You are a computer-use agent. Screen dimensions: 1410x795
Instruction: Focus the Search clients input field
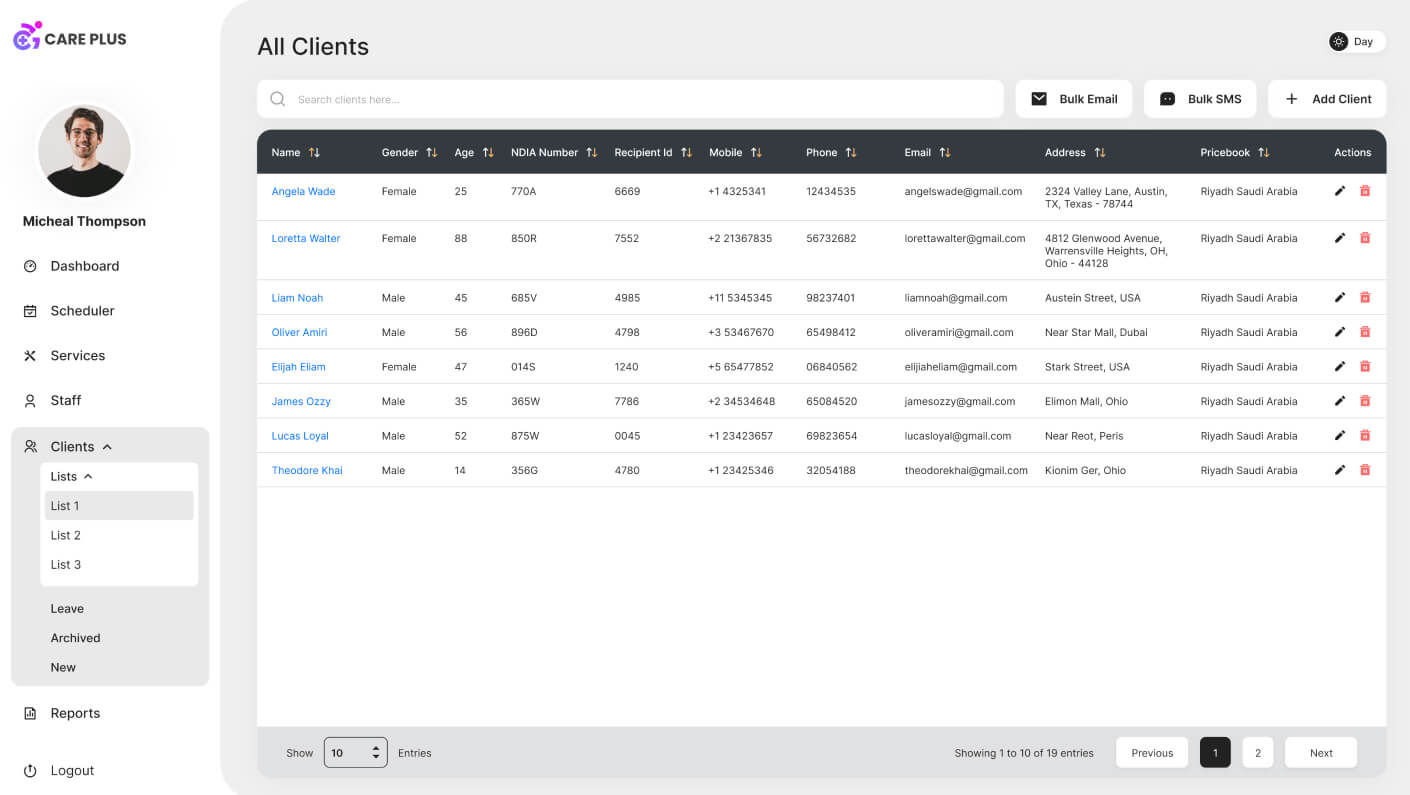pyautogui.click(x=630, y=99)
